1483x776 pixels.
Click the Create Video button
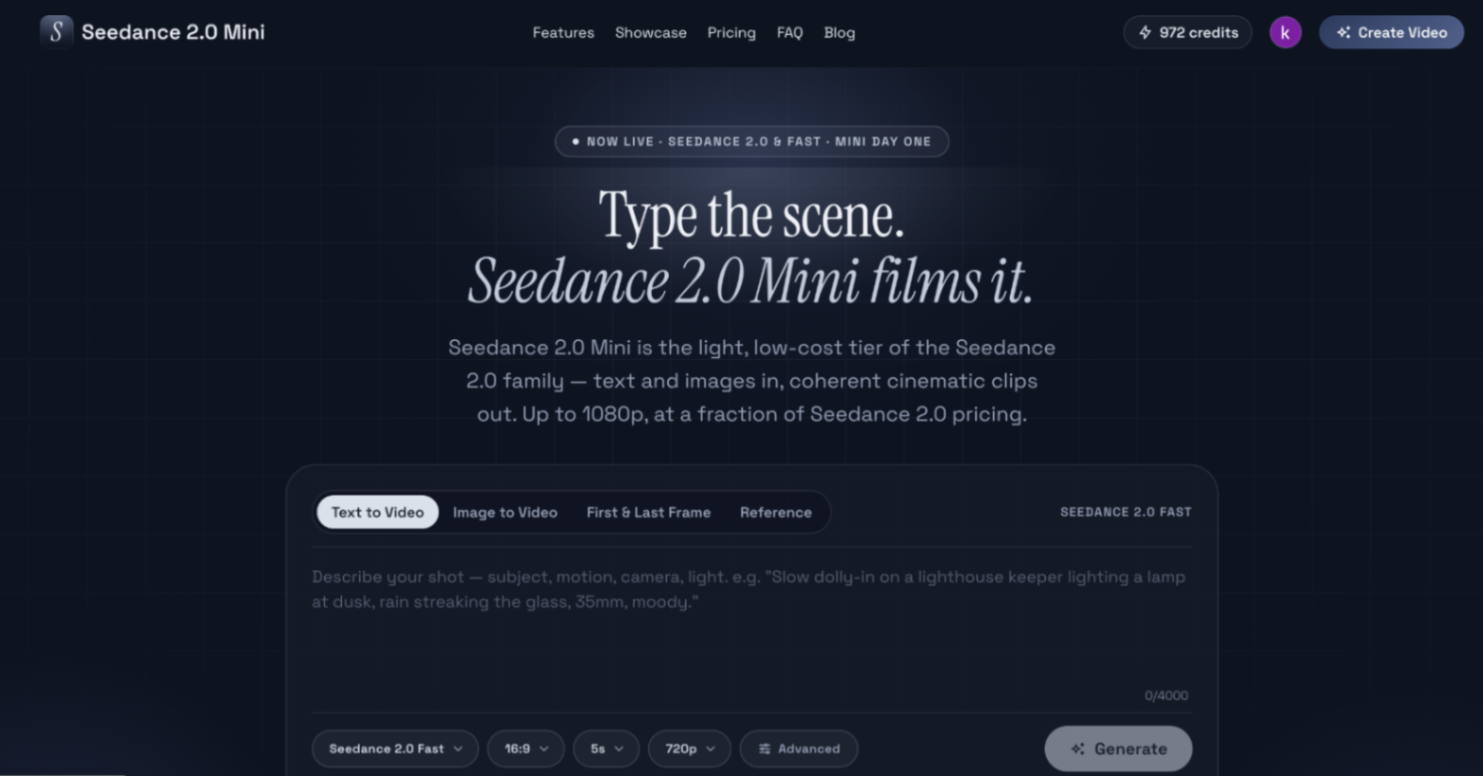[x=1391, y=32]
